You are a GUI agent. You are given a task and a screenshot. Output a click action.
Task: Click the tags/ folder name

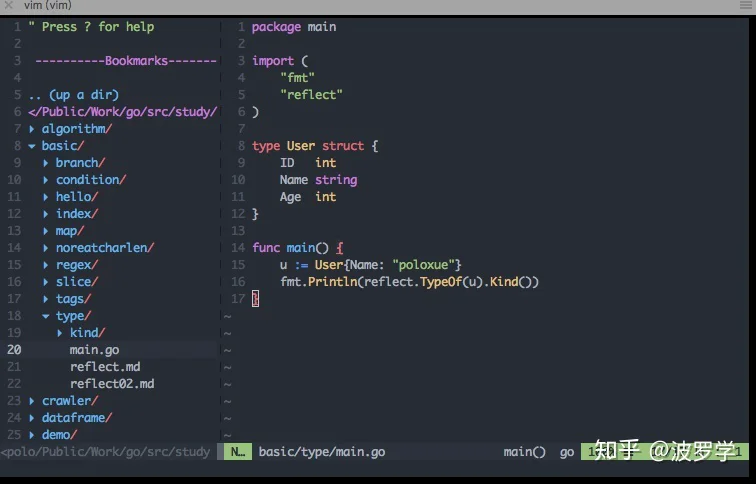(x=73, y=299)
